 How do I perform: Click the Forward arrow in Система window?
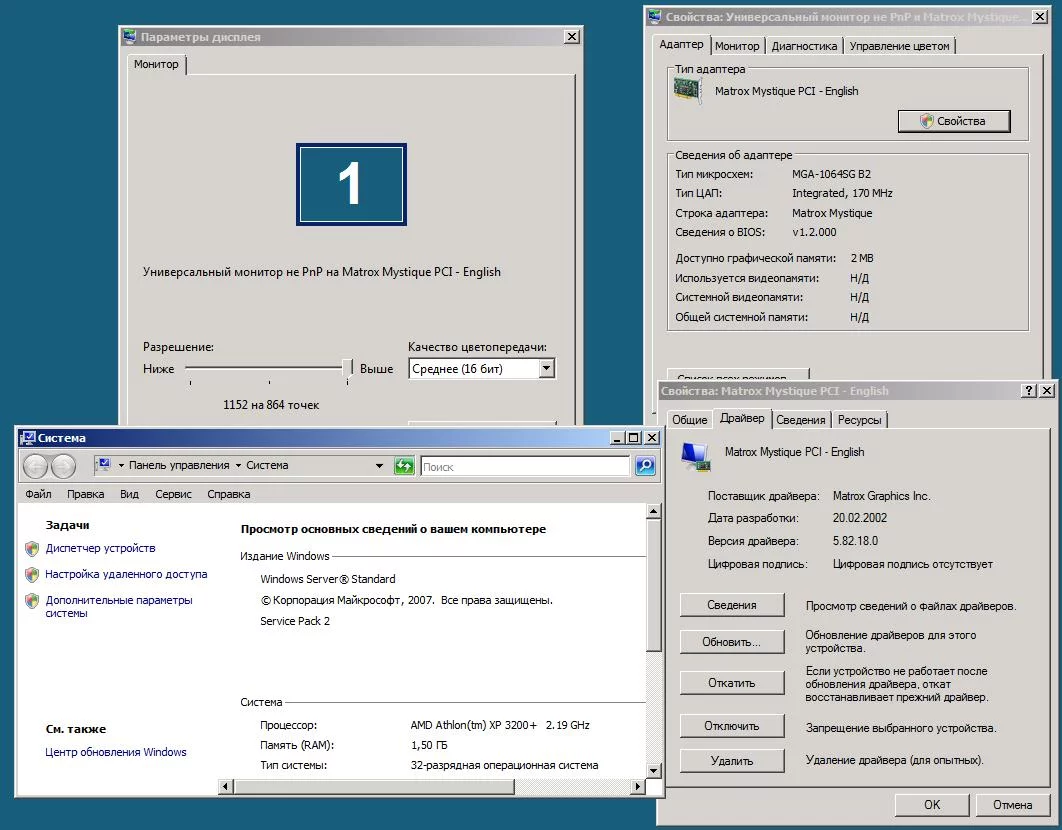click(x=63, y=466)
